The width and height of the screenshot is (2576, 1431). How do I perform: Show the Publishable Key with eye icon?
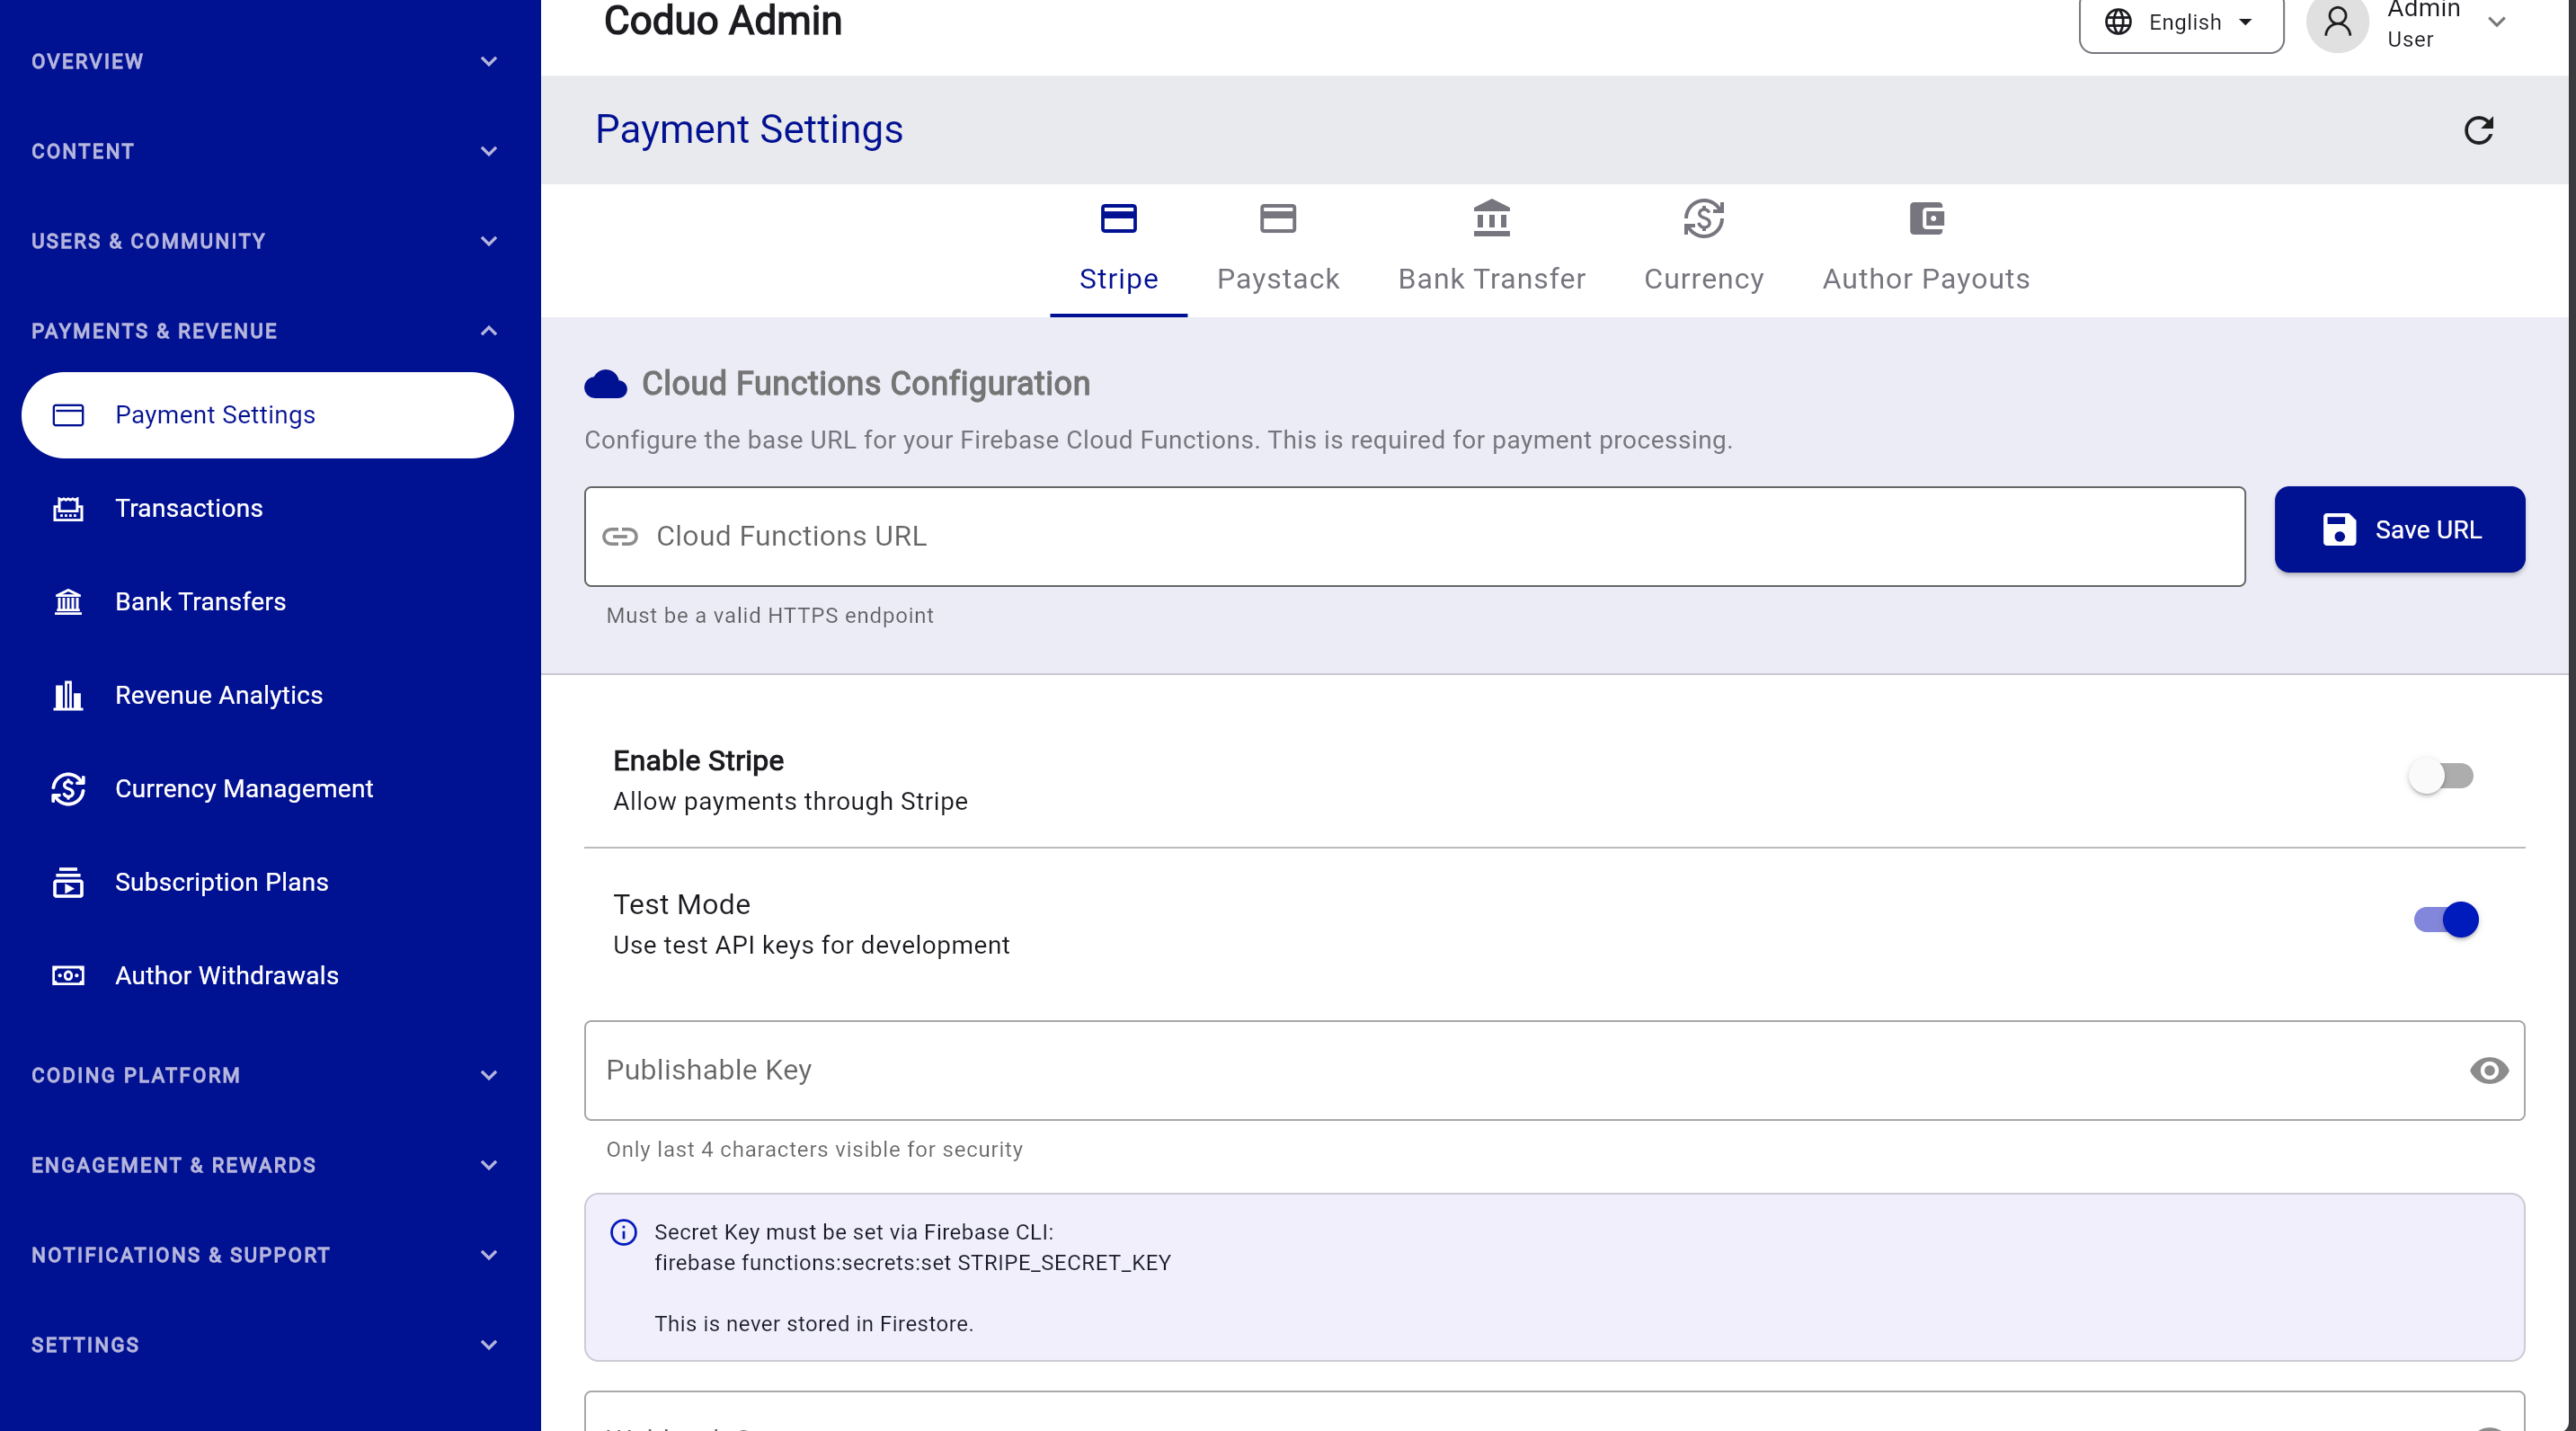pyautogui.click(x=2488, y=1071)
